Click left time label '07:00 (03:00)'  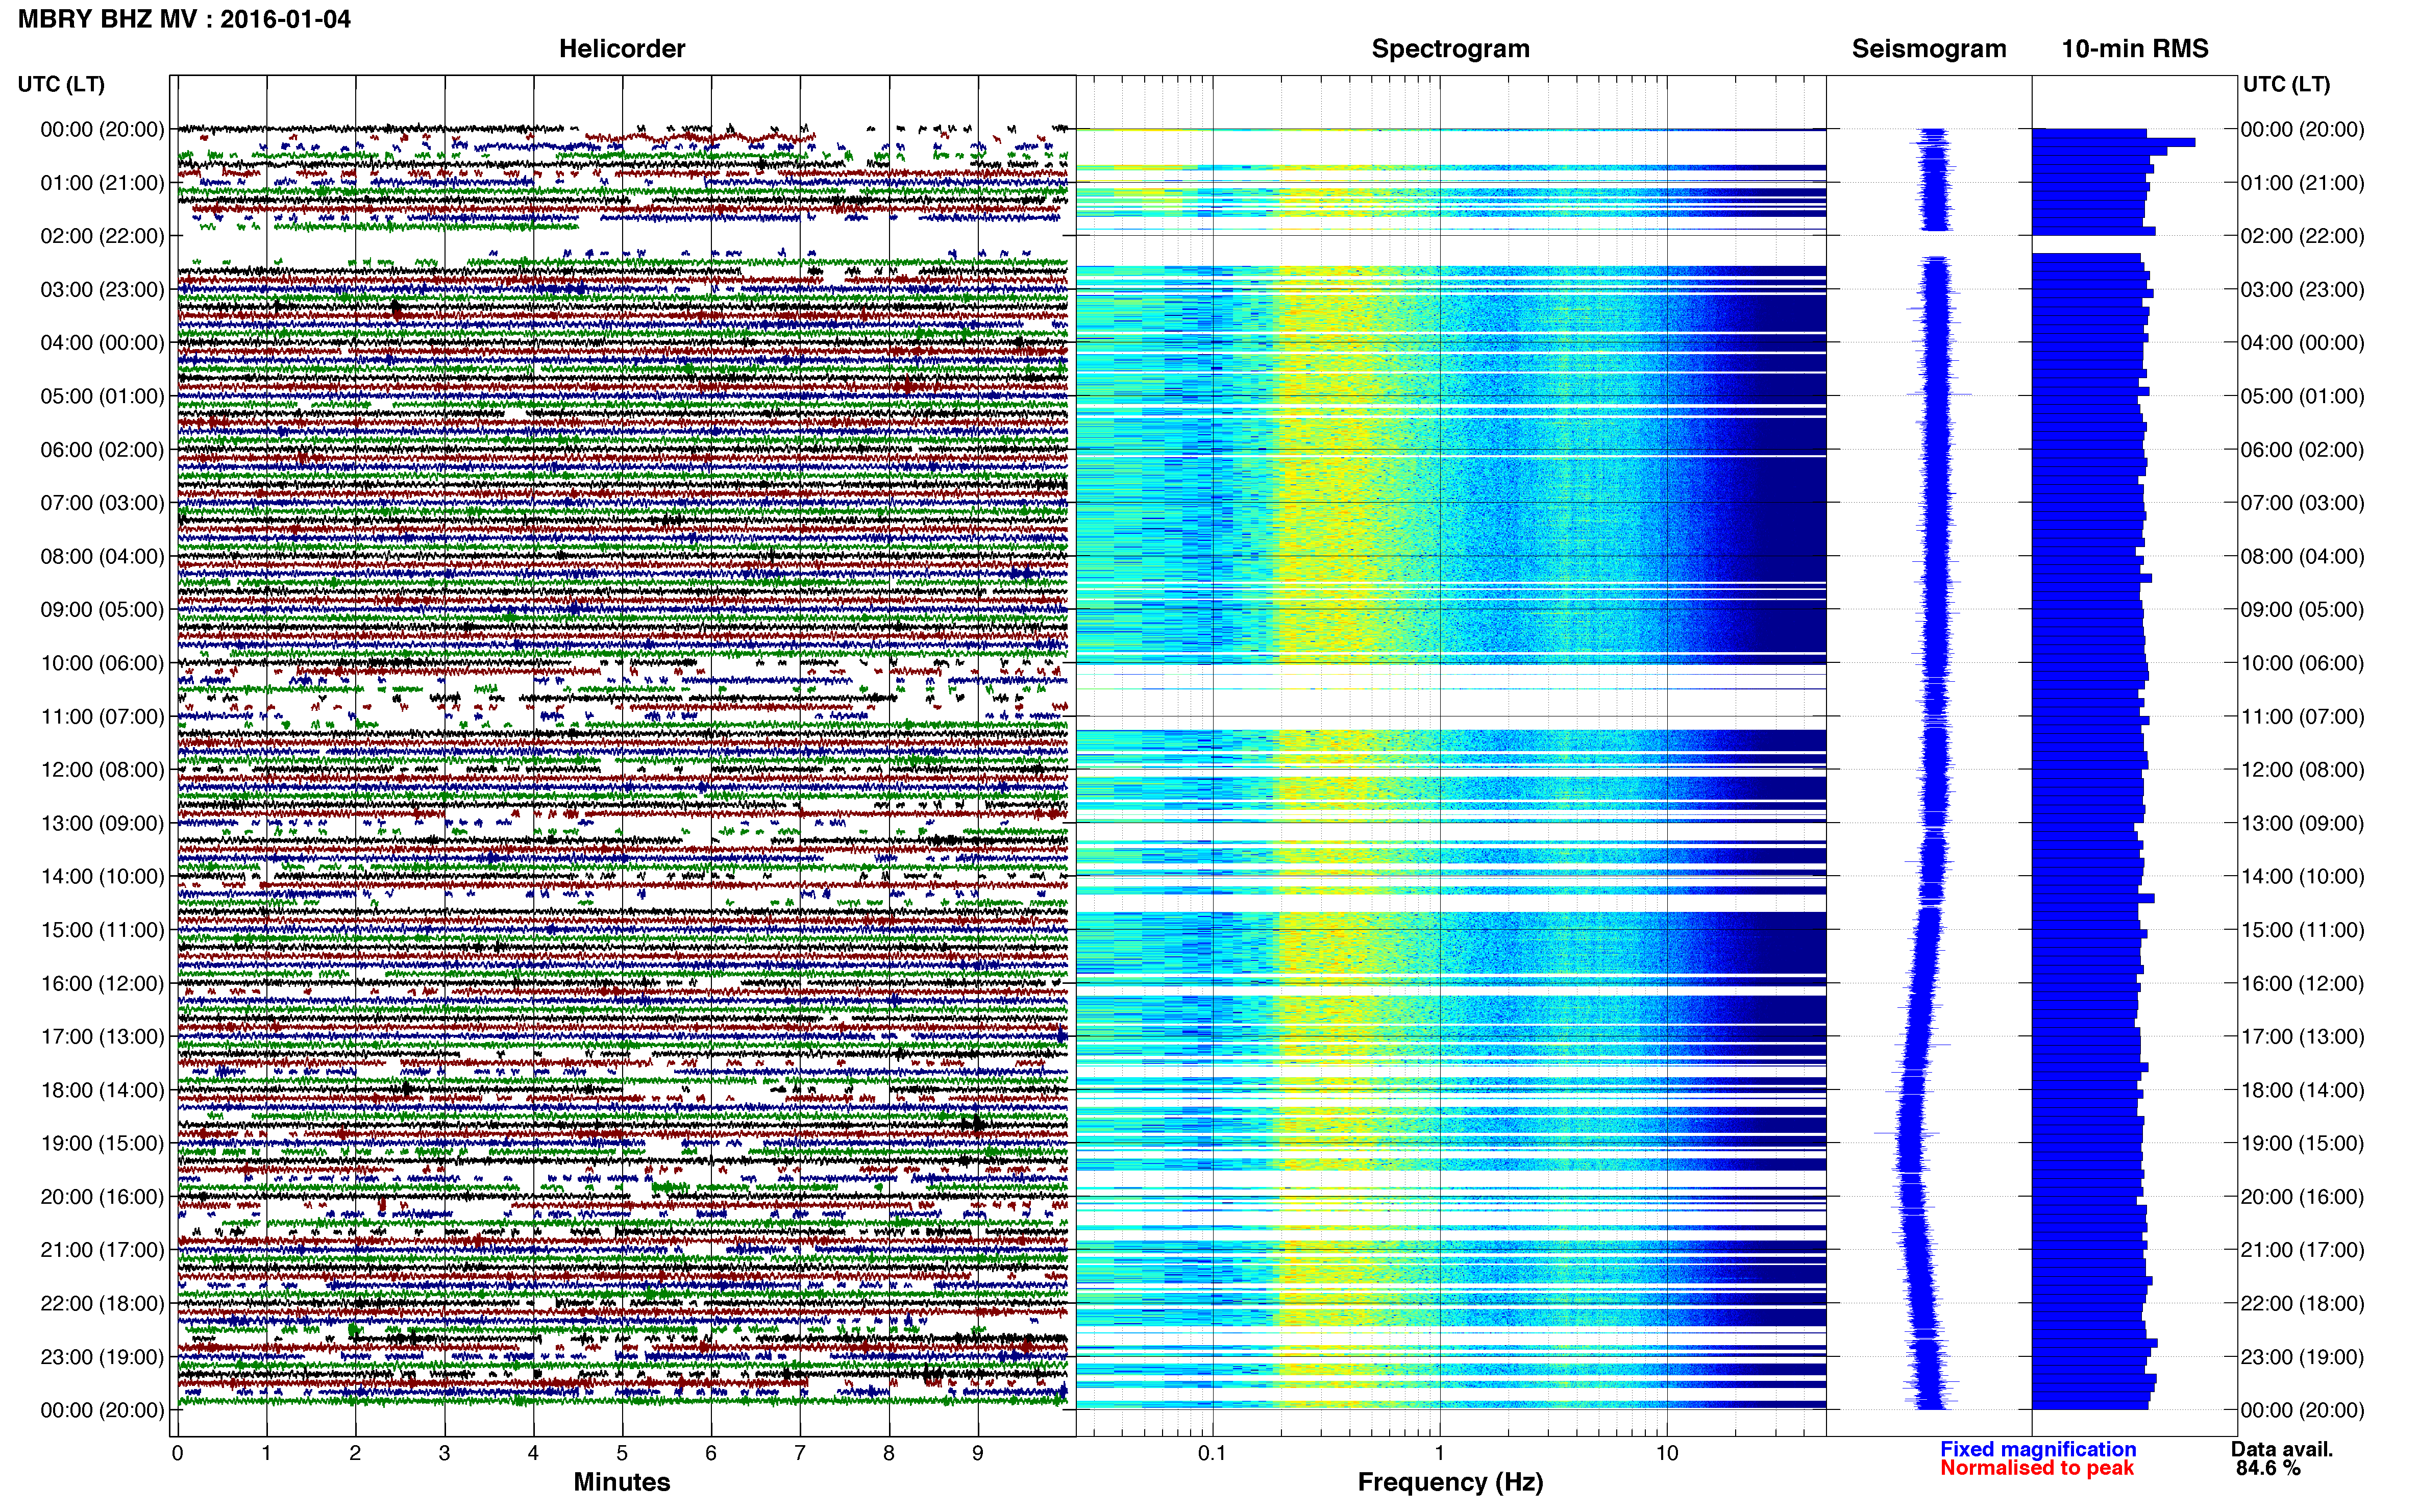pos(102,503)
